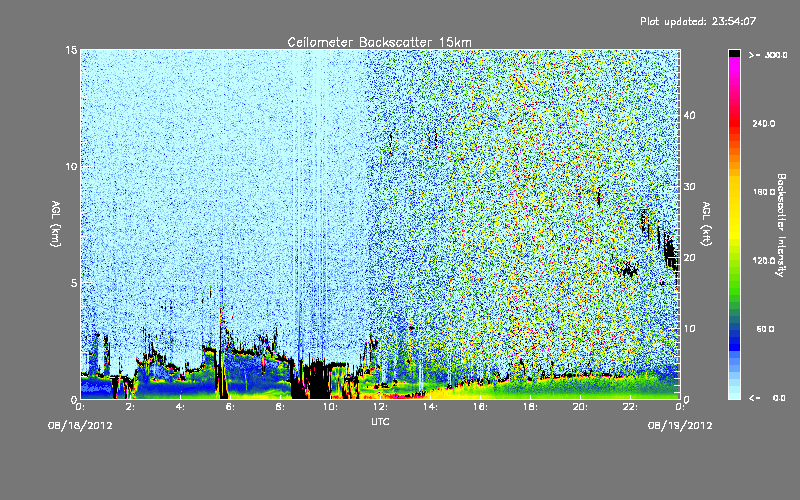Viewport: 800px width, 500px height.
Task: Click the "30" kft tick label
Action: pyautogui.click(x=689, y=187)
